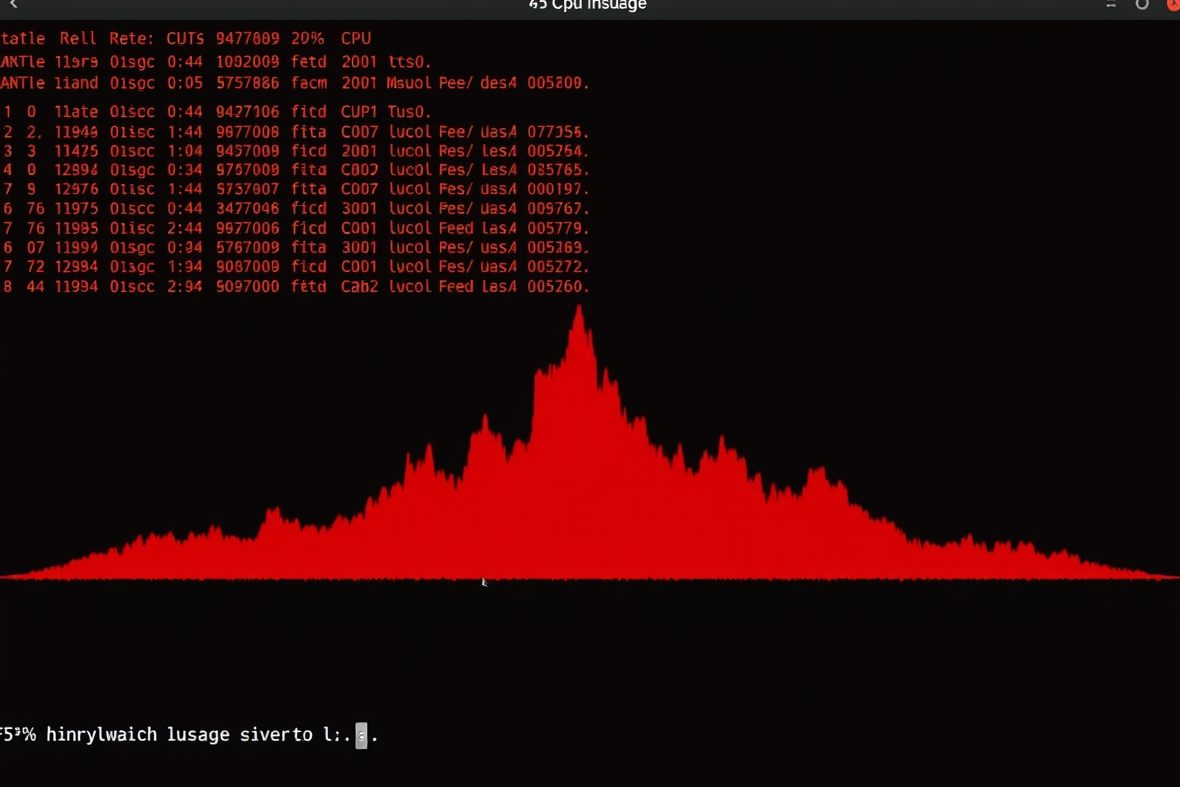
Task: Select the "Tus0." entry
Action: coord(409,111)
